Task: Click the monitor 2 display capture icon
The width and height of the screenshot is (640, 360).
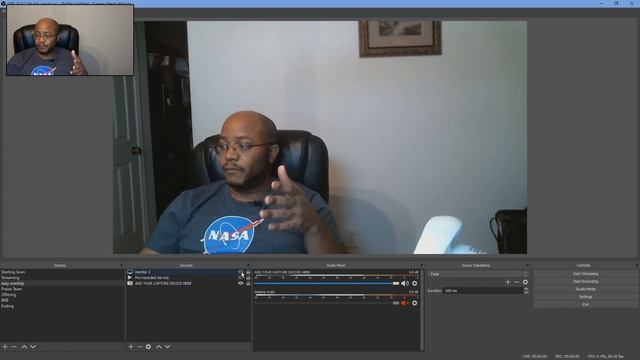Action: [130, 272]
